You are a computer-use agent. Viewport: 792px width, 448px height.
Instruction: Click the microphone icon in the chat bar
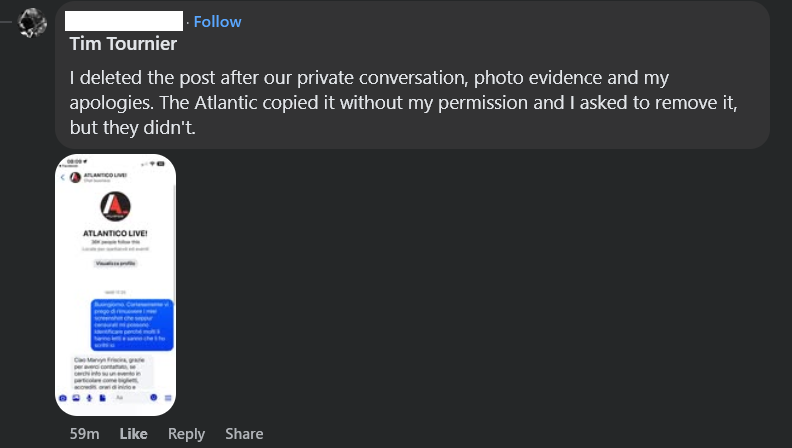88,398
